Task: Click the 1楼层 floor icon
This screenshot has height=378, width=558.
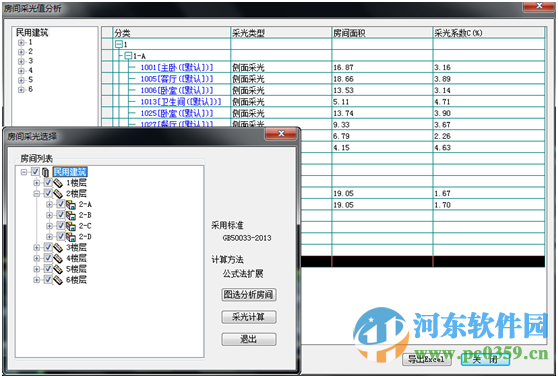Action: click(58, 183)
